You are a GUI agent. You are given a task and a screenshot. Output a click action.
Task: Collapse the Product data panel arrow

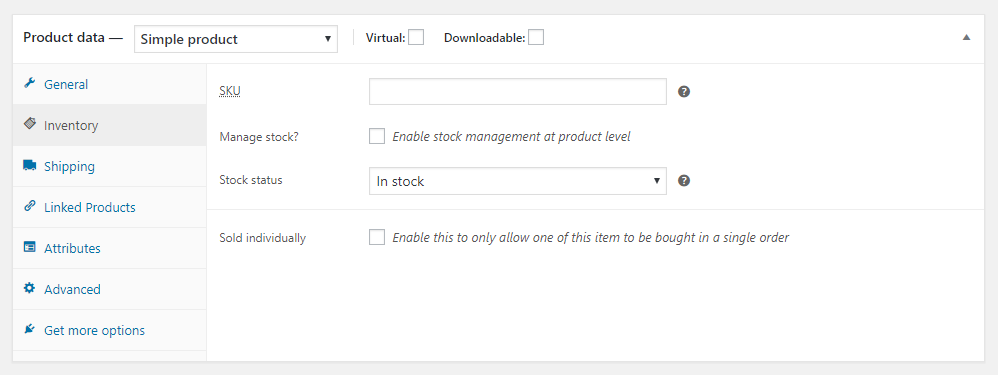966,38
